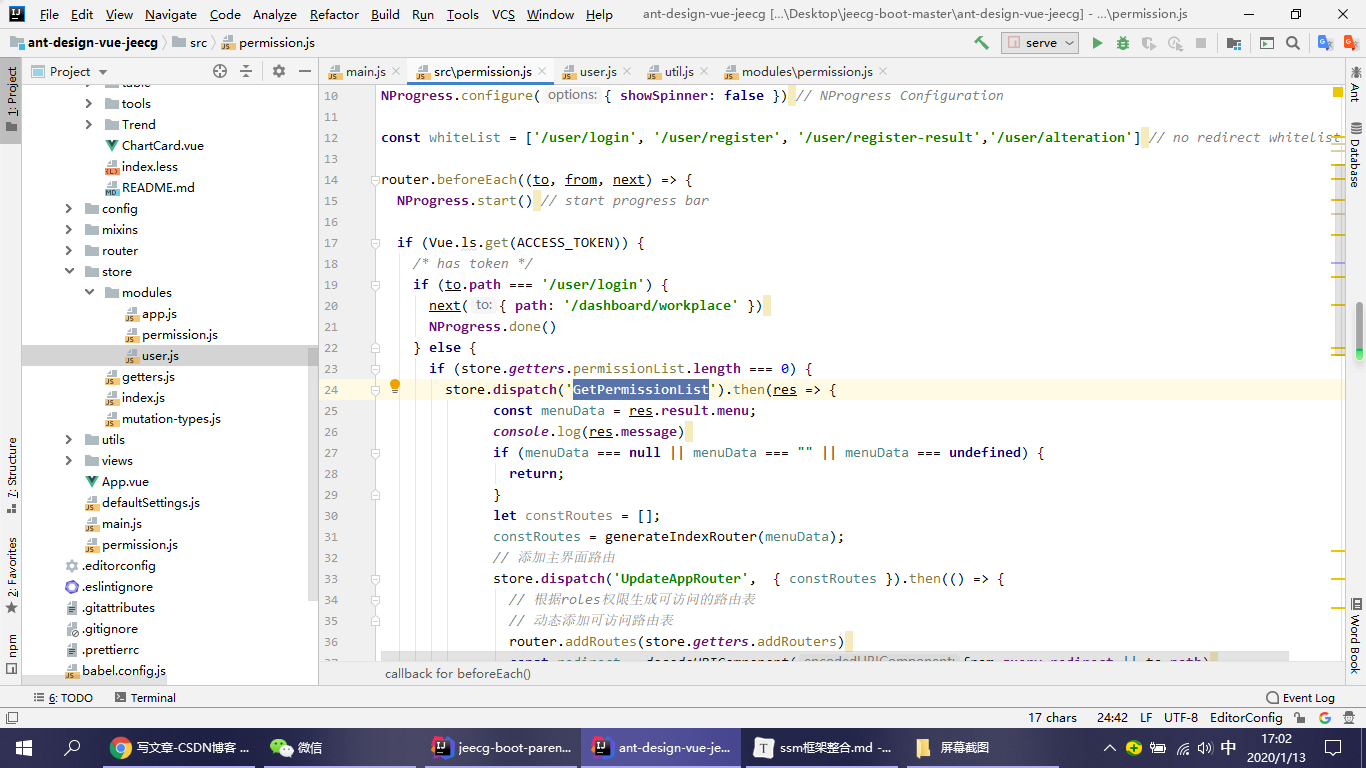Image resolution: width=1366 pixels, height=768 pixels.
Task: Switch to modules\permission.js tab
Action: [807, 71]
